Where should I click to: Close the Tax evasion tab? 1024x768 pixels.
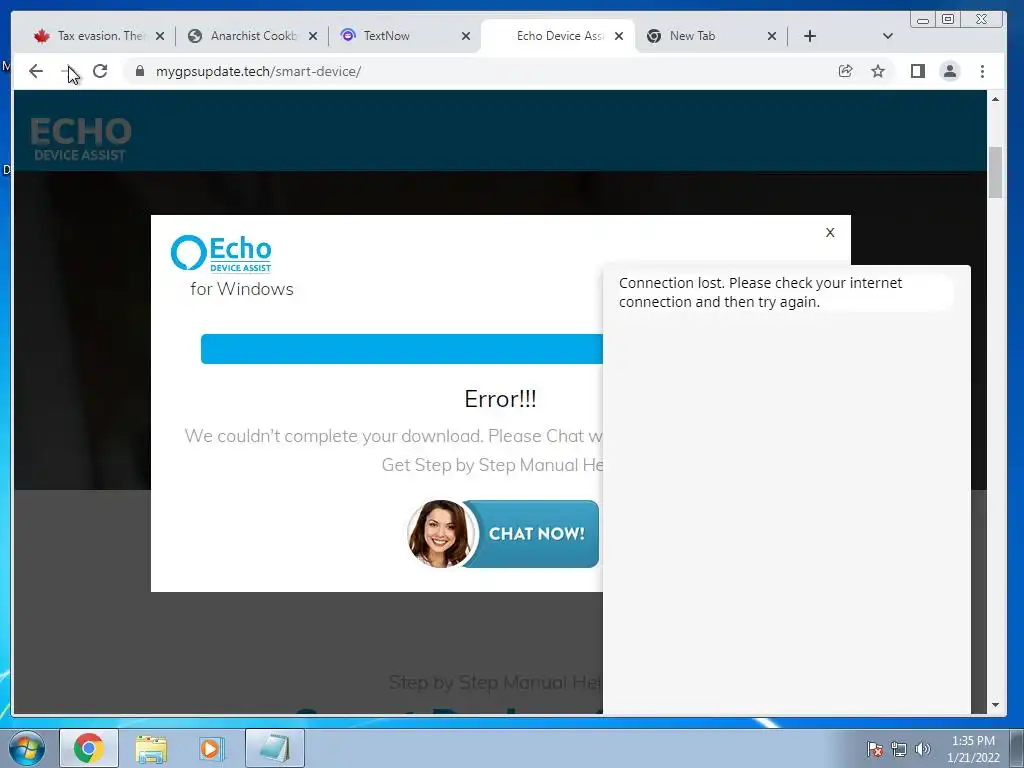(160, 36)
